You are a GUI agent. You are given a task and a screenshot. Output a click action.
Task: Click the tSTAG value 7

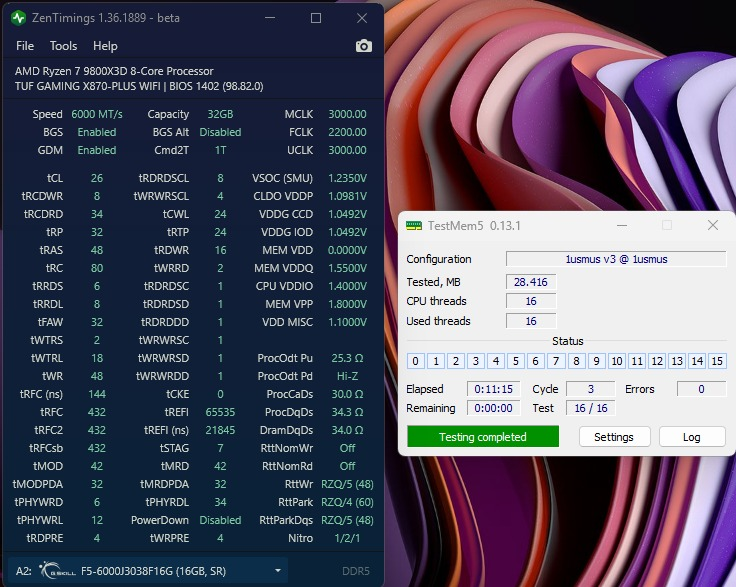pos(220,448)
